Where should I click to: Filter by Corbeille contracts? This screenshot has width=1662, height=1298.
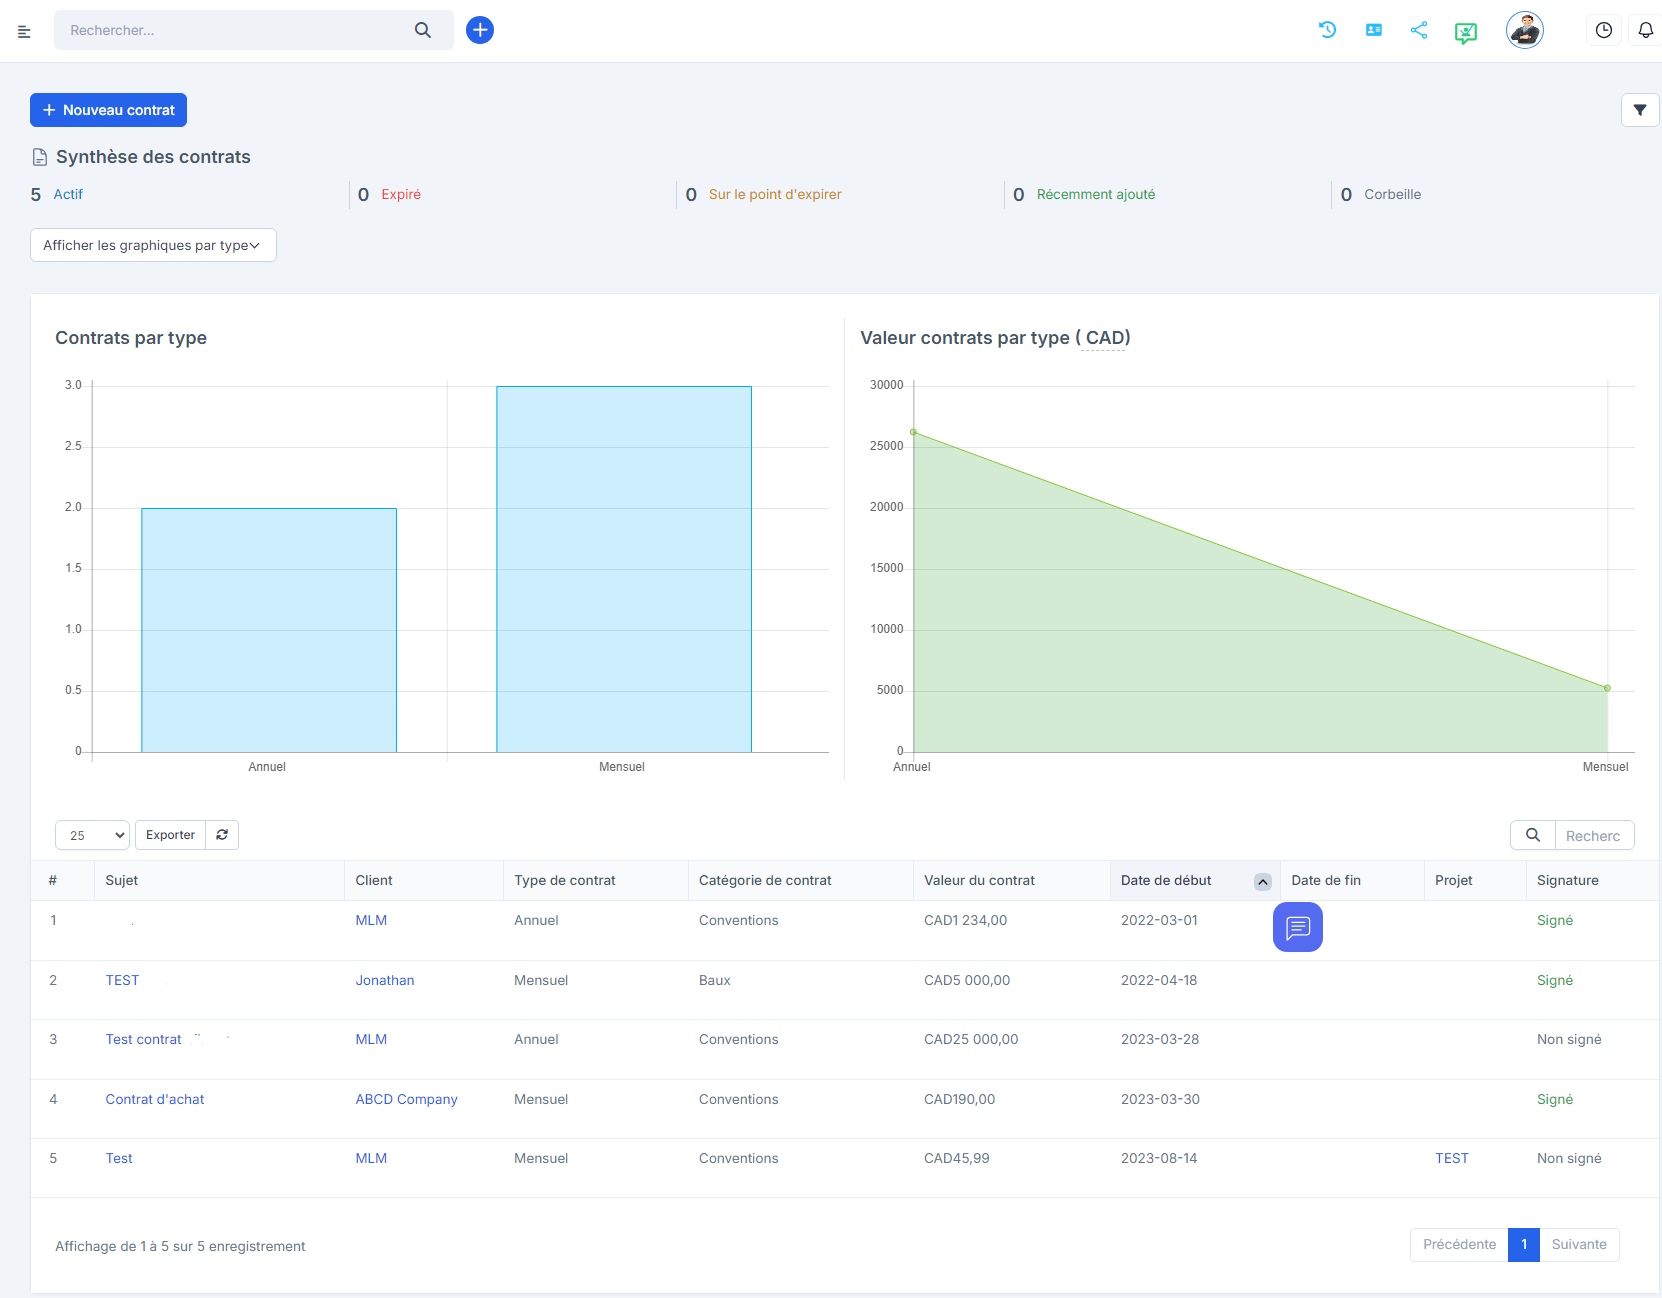coord(1392,194)
